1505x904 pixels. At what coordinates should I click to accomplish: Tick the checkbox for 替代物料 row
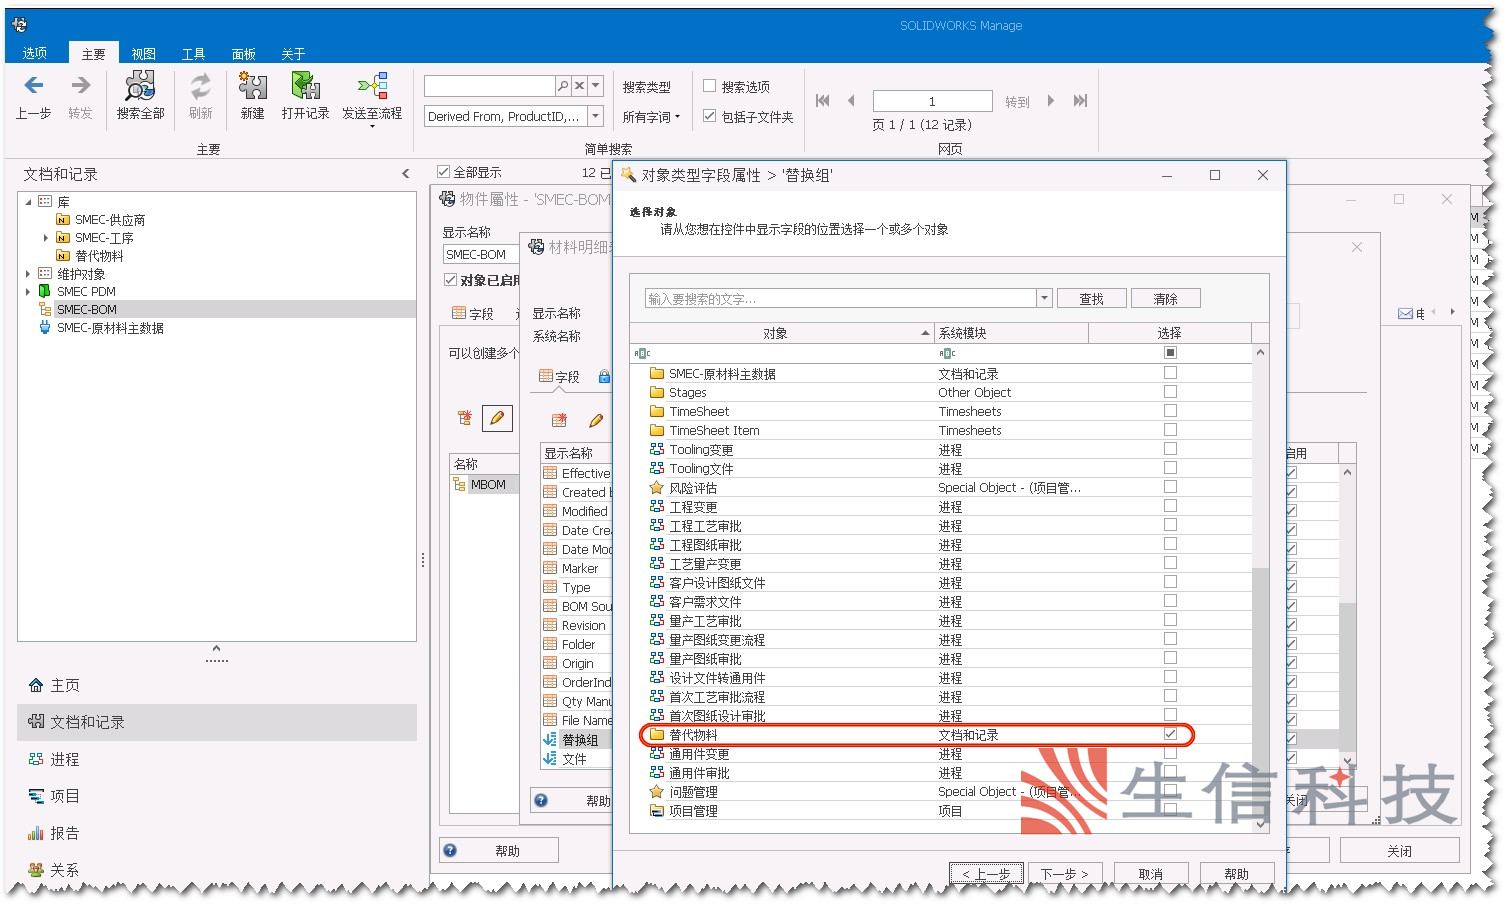point(1170,734)
